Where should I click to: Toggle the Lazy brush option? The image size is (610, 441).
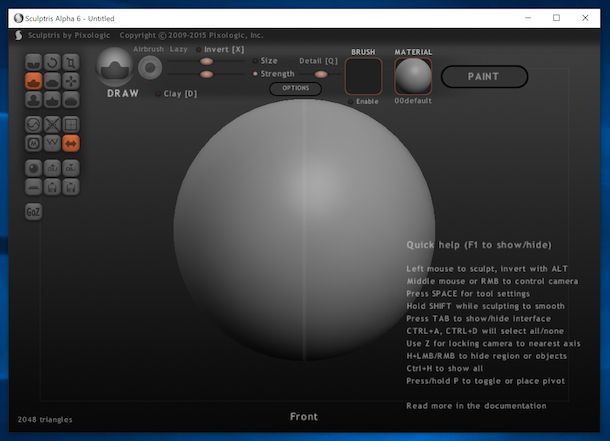click(179, 49)
